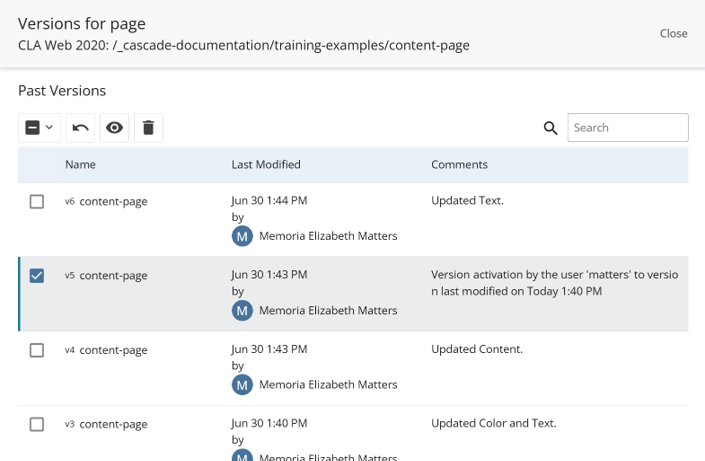Image resolution: width=705 pixels, height=461 pixels.
Task: Open the v4 content-page version name
Action: (x=112, y=350)
